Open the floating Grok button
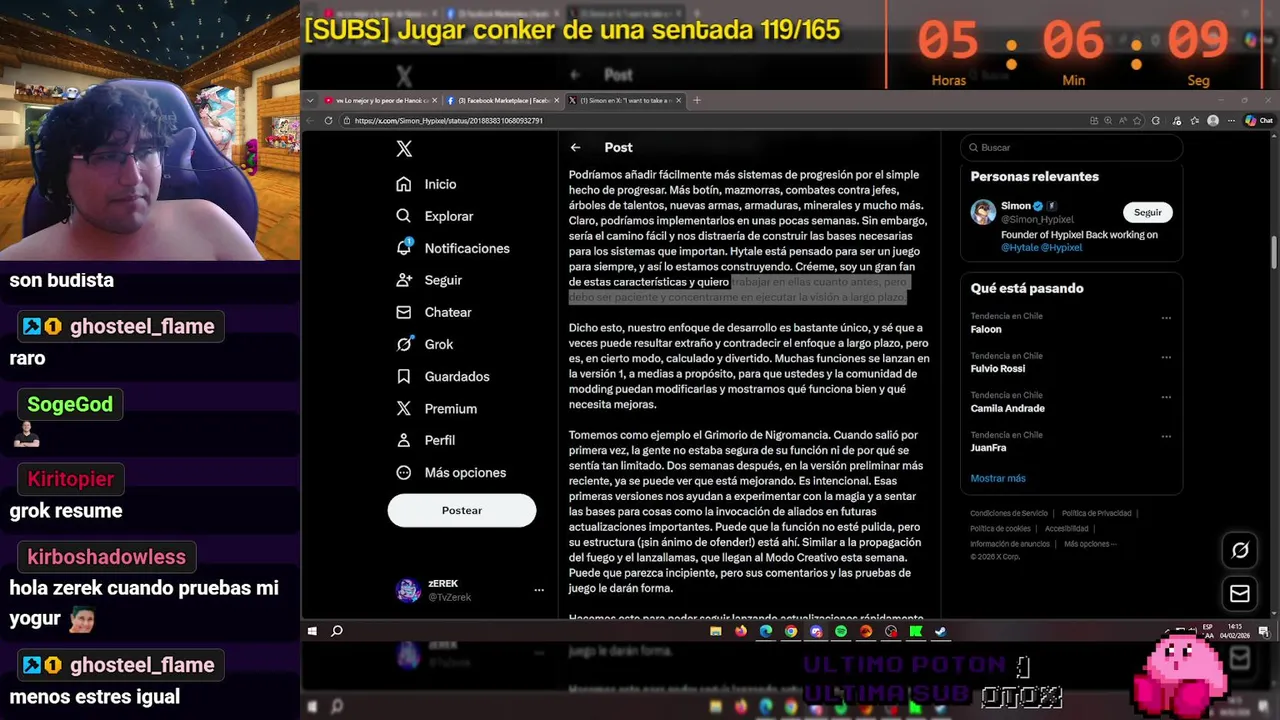1280x720 pixels. coord(1240,550)
